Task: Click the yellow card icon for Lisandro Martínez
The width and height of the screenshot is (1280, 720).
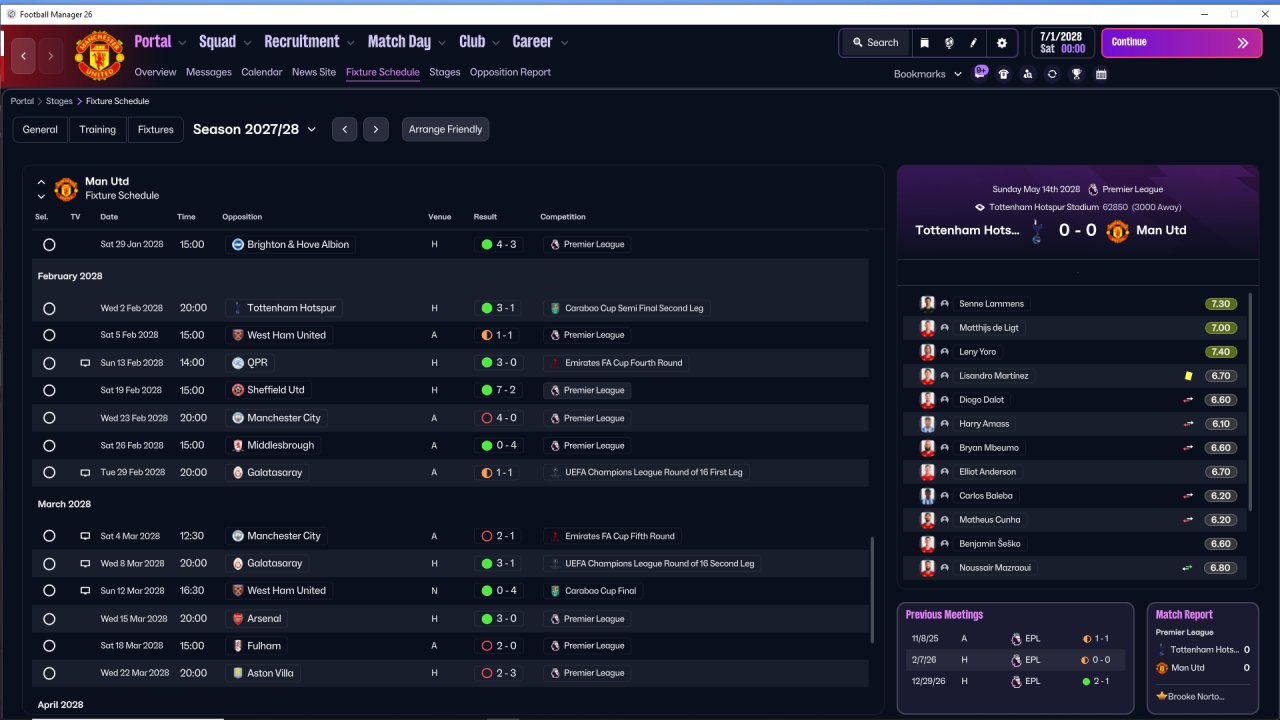Action: 1188,376
